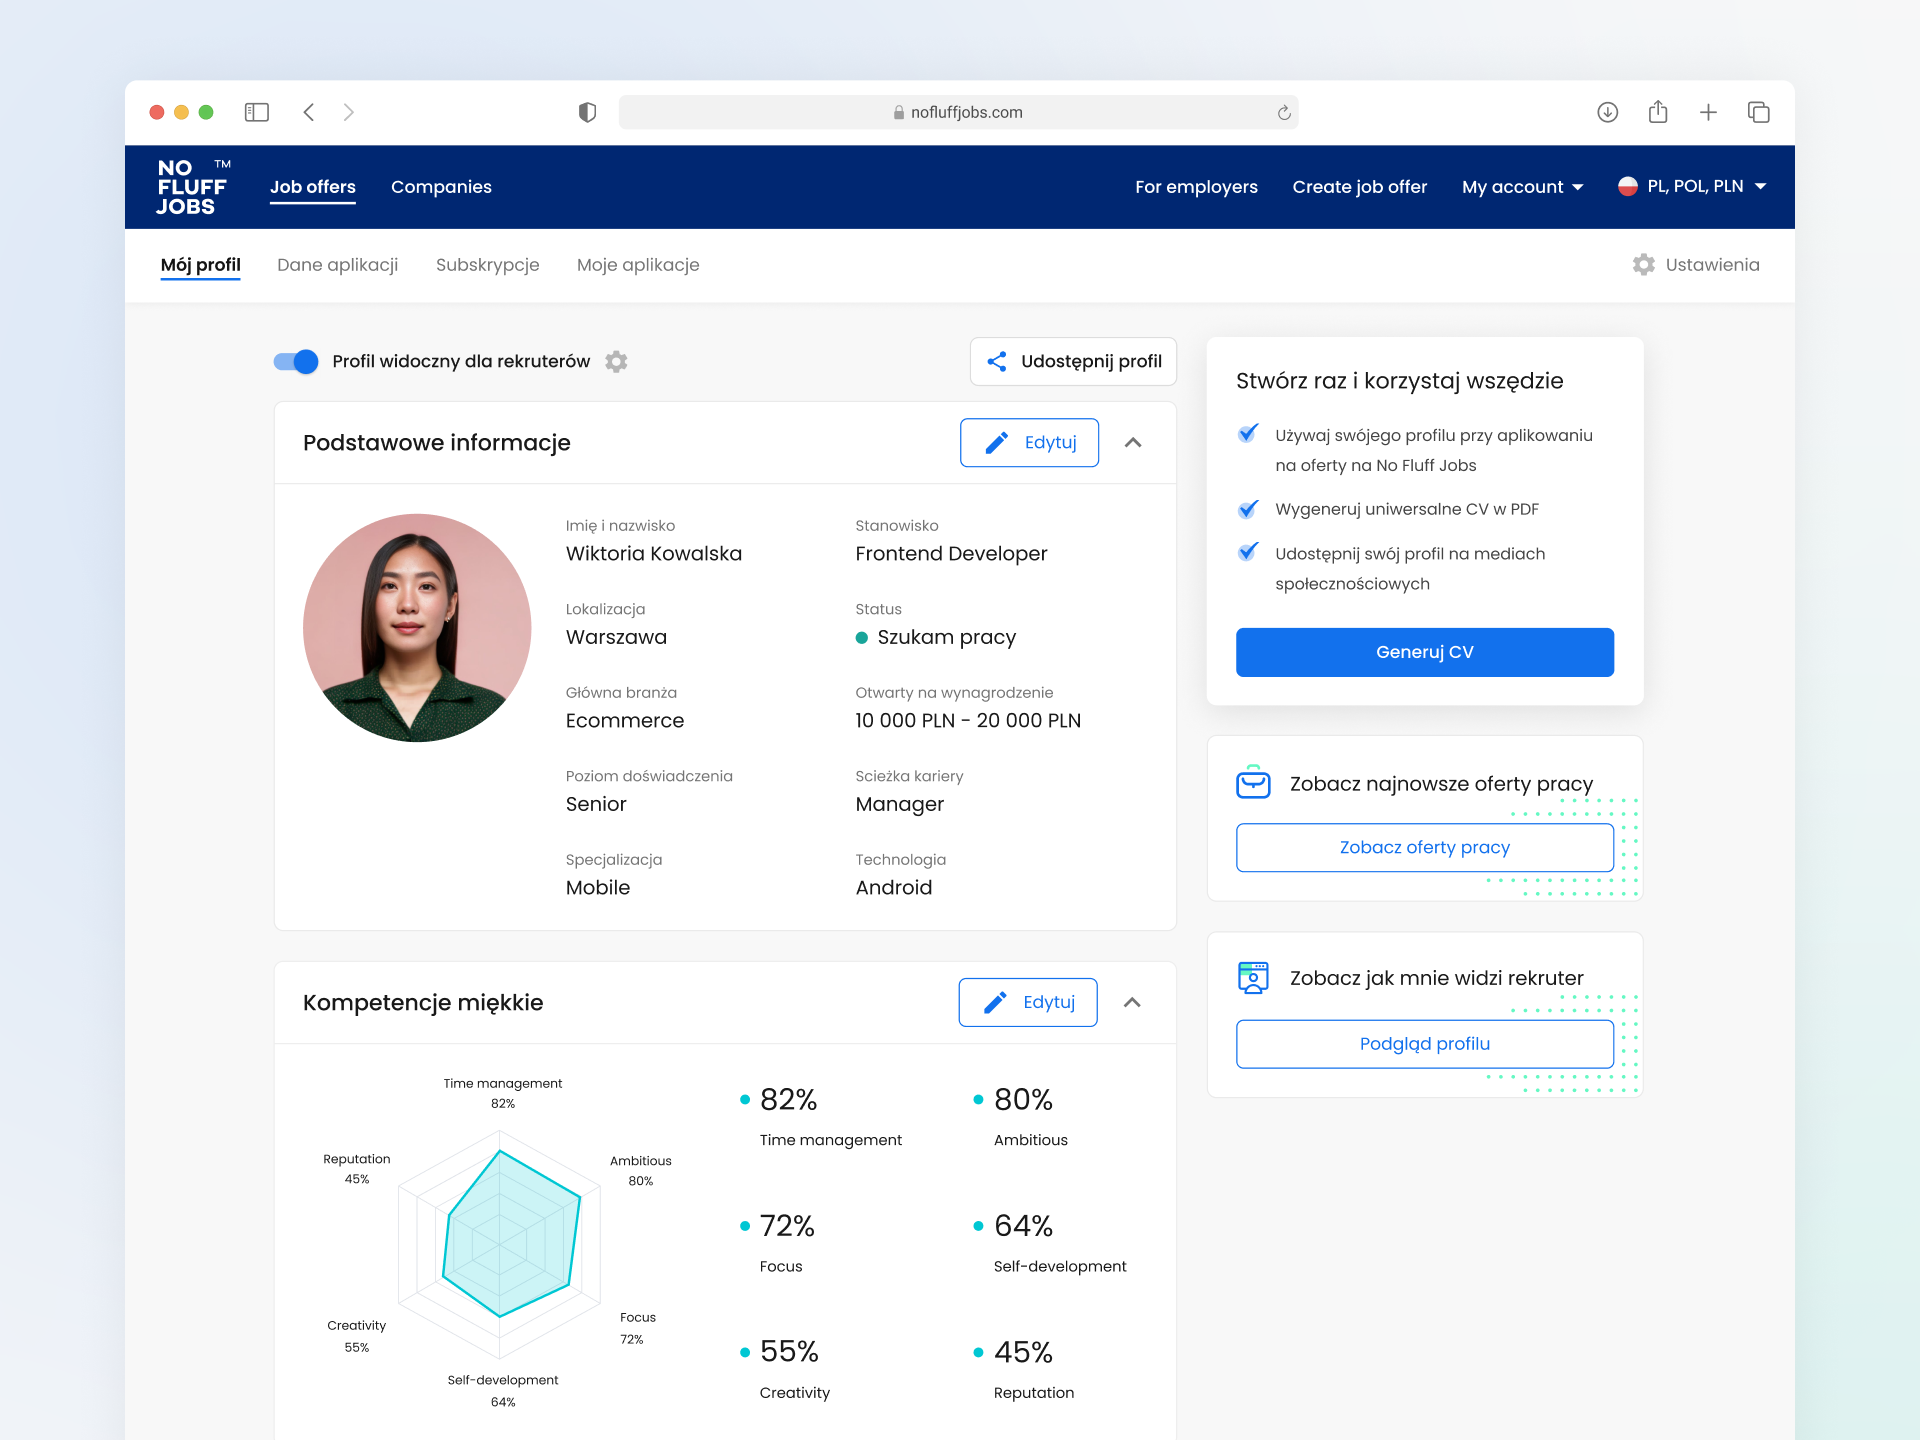Screen dimensions: 1920x1440
Task: Click the checkmark next to Używaj swojego profilu przy aplikowaniu
Action: pos(1248,435)
